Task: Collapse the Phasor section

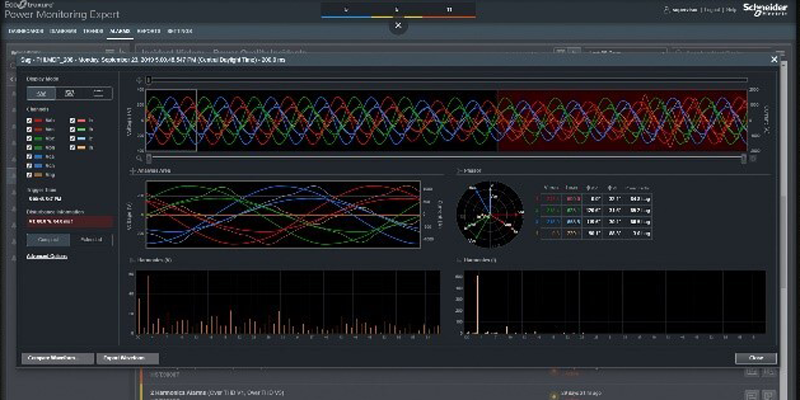Action: tap(456, 171)
